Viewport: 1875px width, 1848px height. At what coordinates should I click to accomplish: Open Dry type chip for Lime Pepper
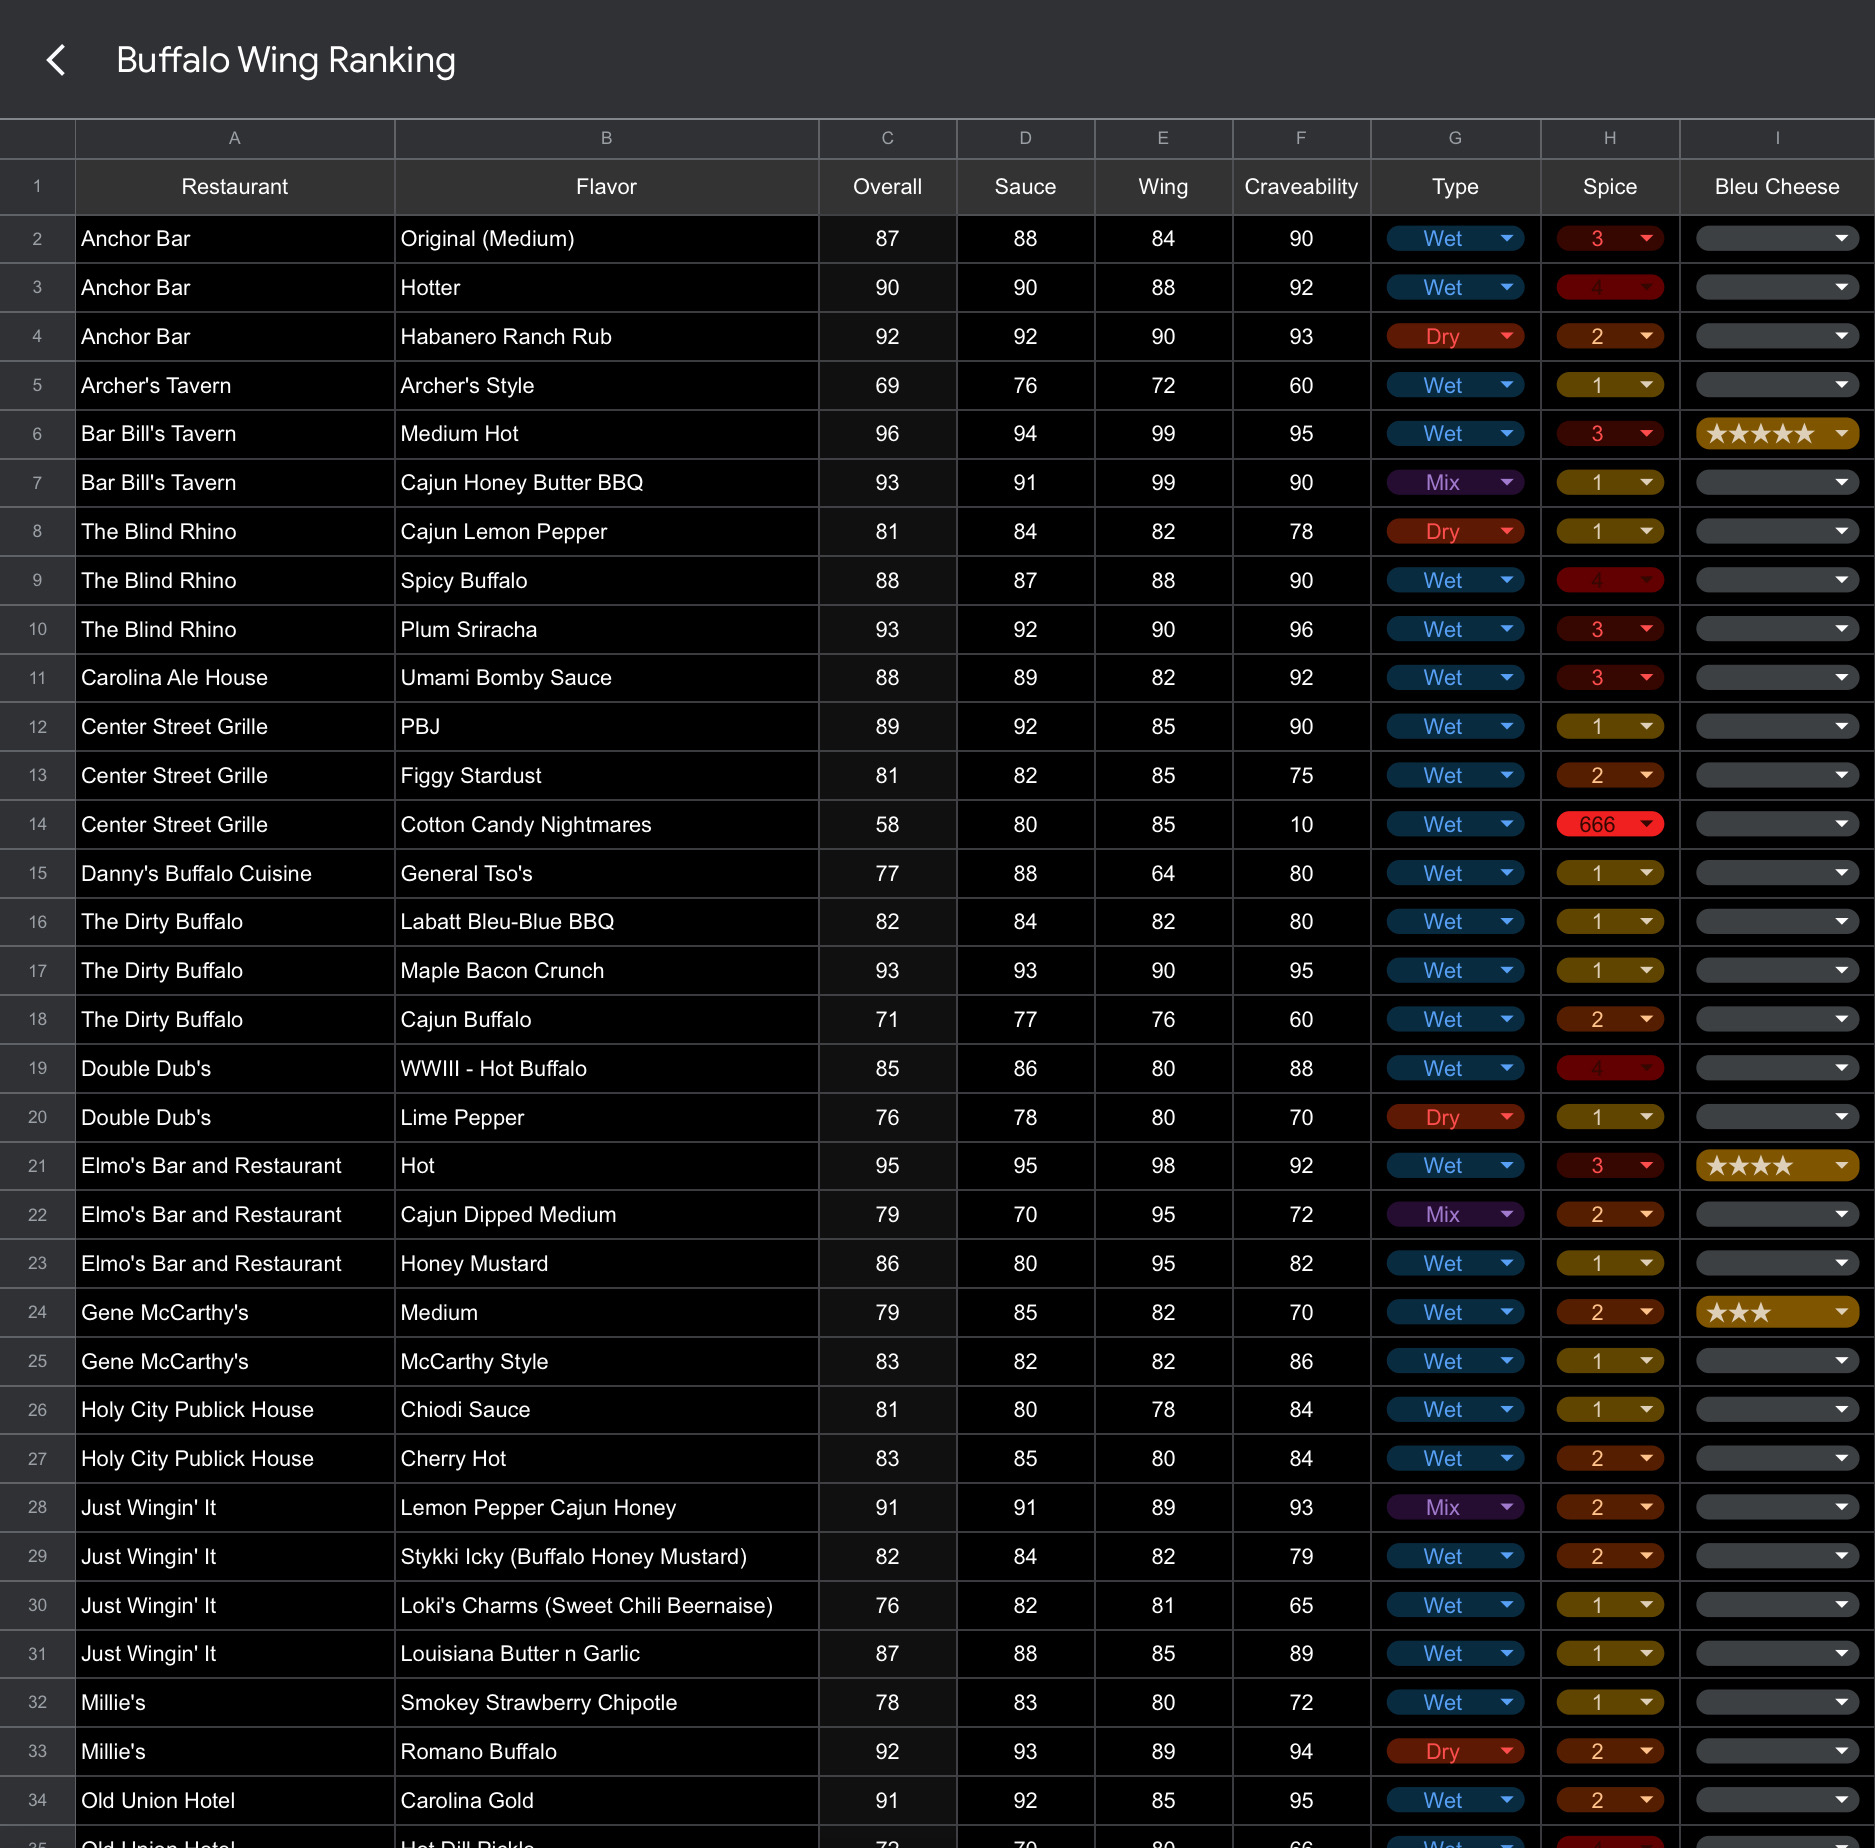pyautogui.click(x=1454, y=1118)
